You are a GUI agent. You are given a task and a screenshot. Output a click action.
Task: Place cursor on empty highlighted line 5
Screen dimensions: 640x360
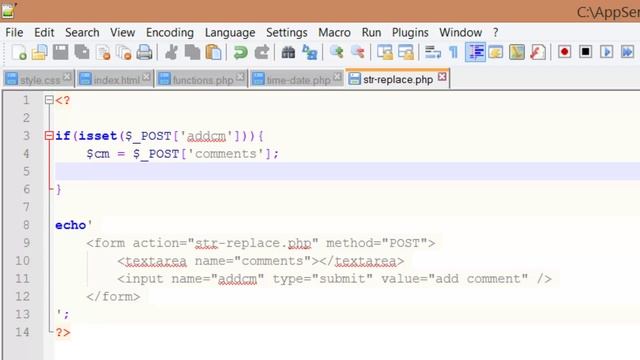[x=347, y=171]
